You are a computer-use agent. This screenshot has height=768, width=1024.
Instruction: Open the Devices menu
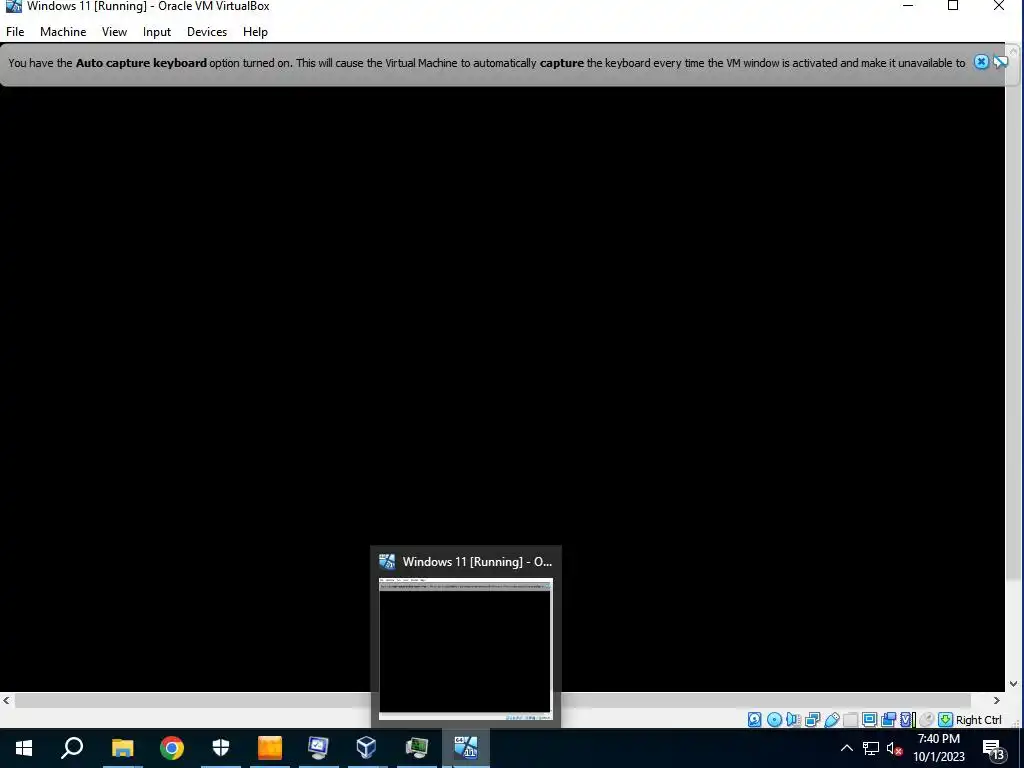pos(207,31)
